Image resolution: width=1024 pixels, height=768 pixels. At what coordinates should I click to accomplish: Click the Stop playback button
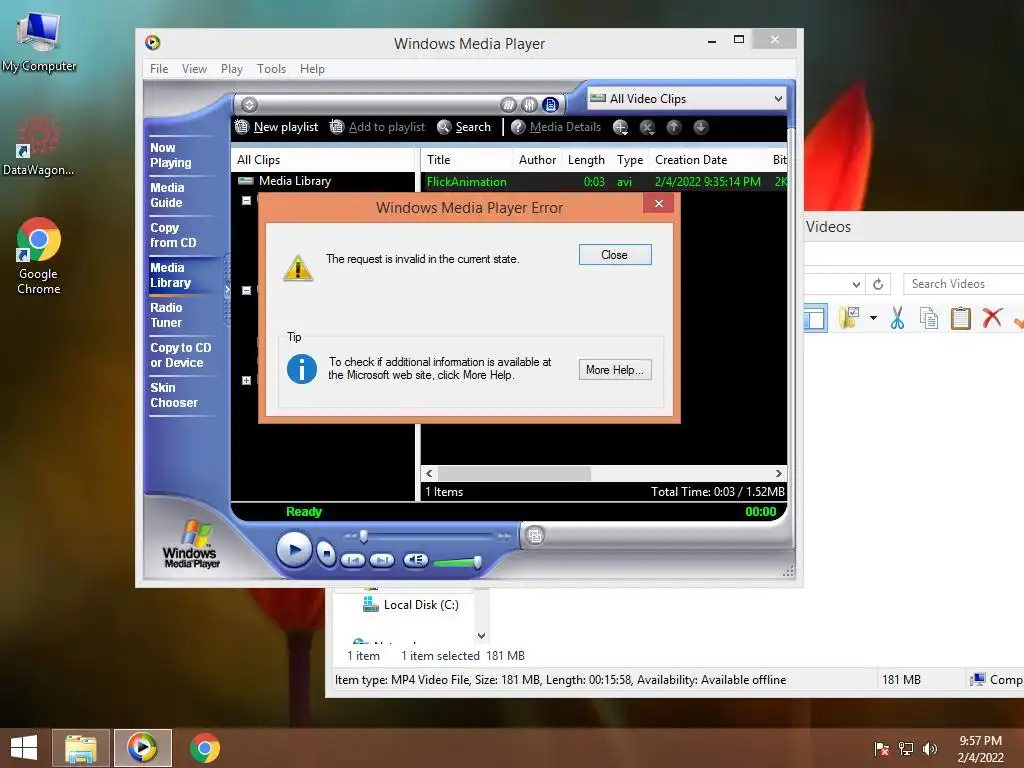pos(326,554)
